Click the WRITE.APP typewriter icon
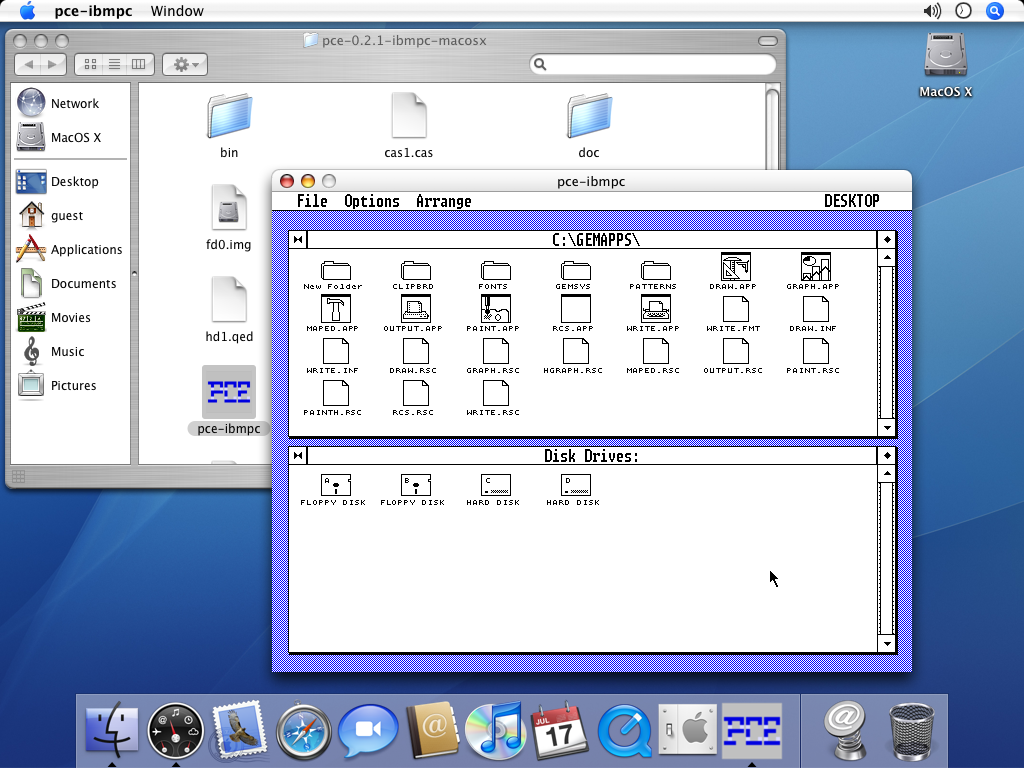The width and height of the screenshot is (1024, 768). tap(655, 309)
